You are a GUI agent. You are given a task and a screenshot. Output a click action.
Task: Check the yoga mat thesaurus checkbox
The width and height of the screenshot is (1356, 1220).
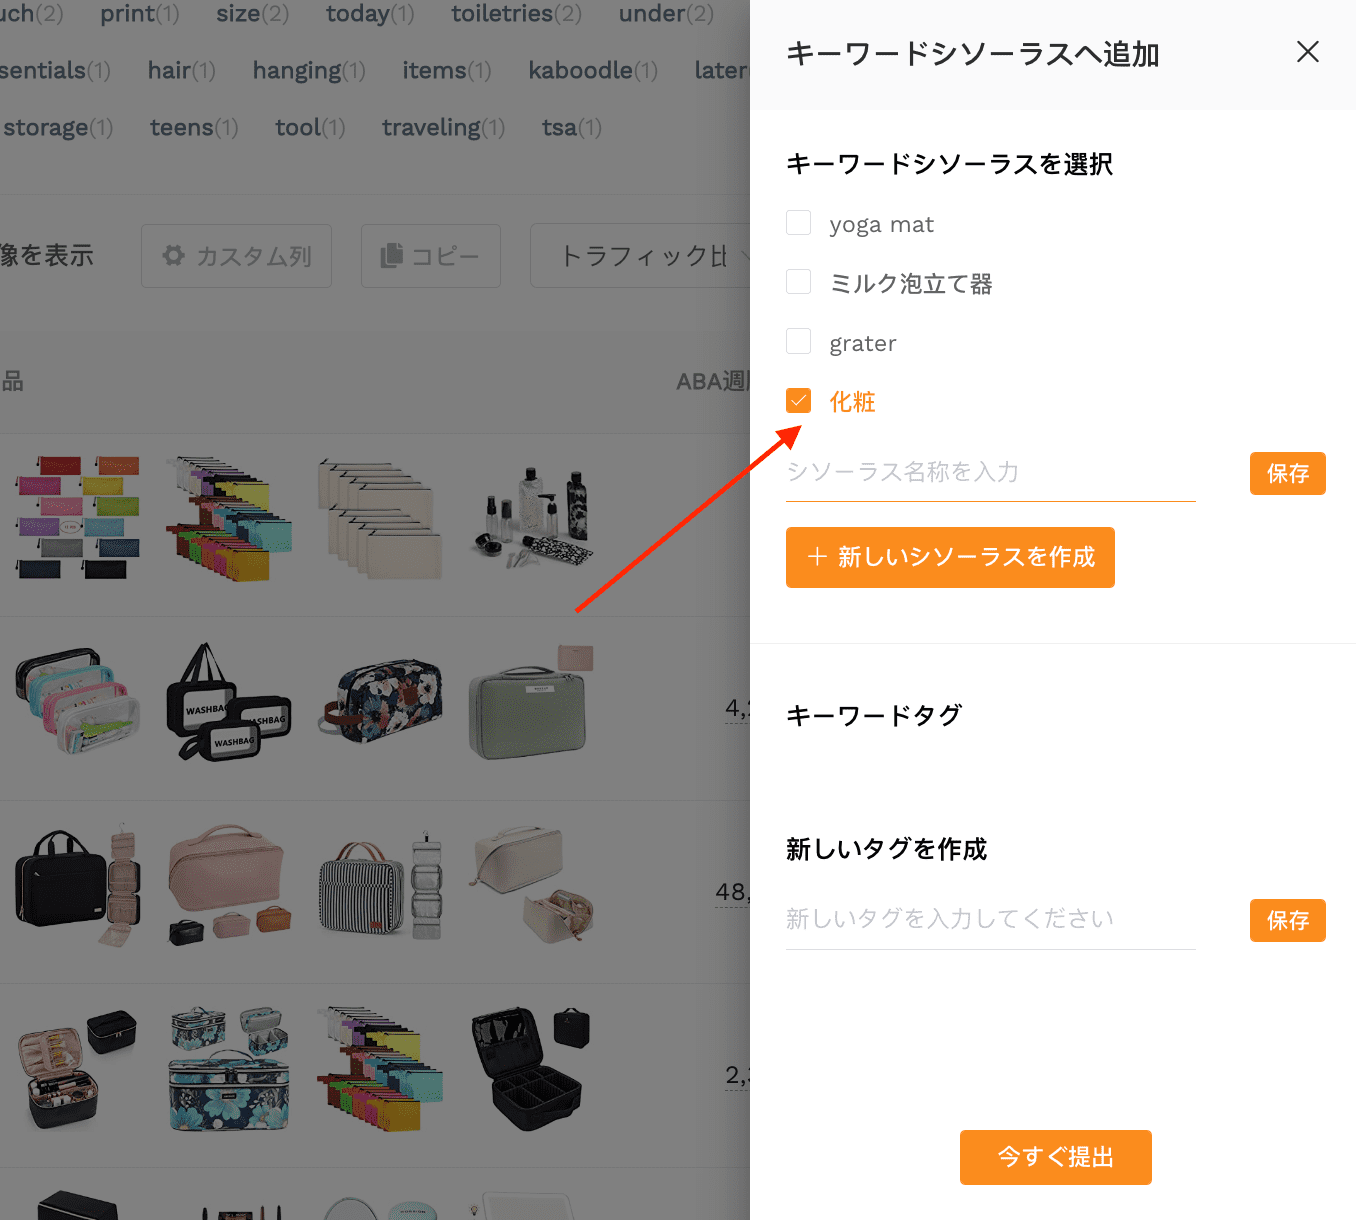(x=798, y=223)
